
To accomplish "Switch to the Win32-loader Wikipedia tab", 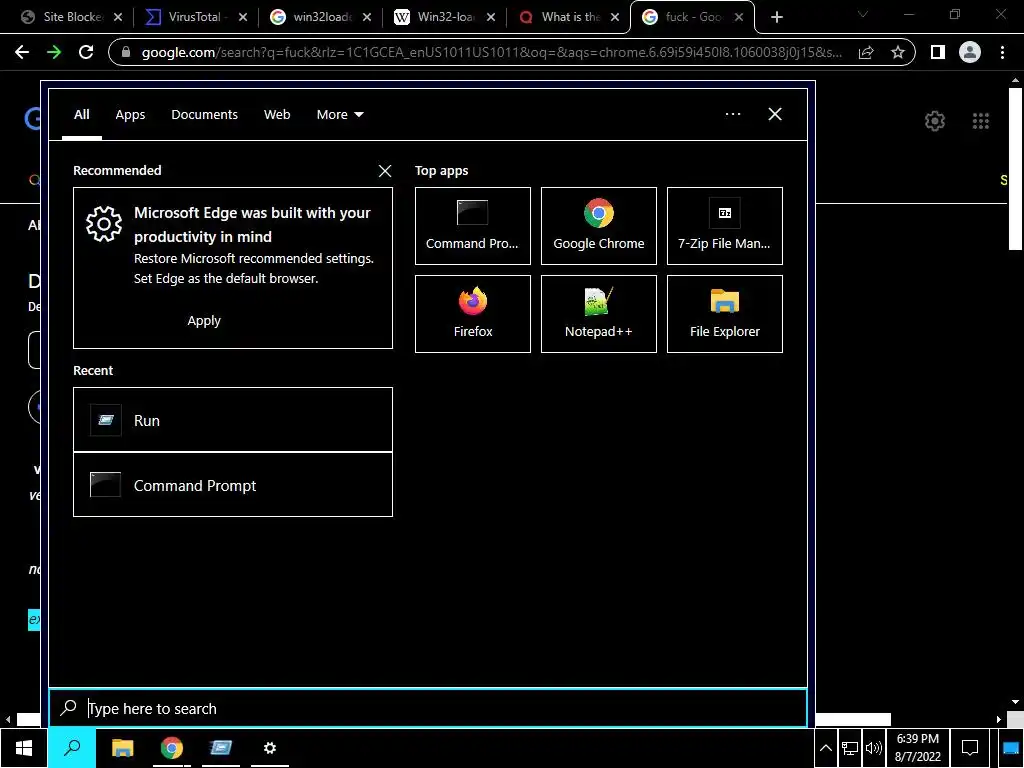I will coord(445,18).
